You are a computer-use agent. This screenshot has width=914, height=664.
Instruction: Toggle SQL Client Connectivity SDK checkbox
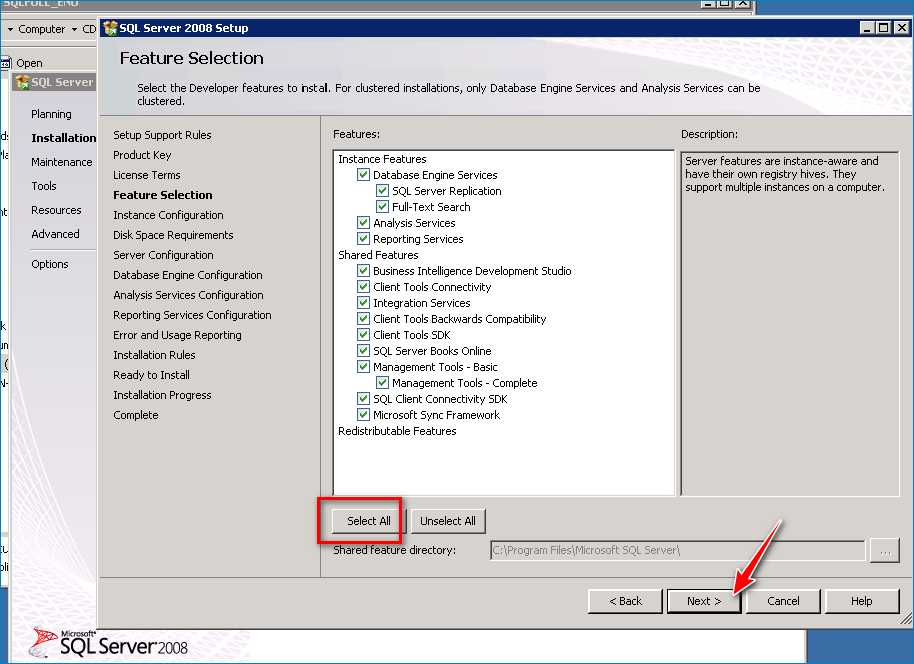363,399
